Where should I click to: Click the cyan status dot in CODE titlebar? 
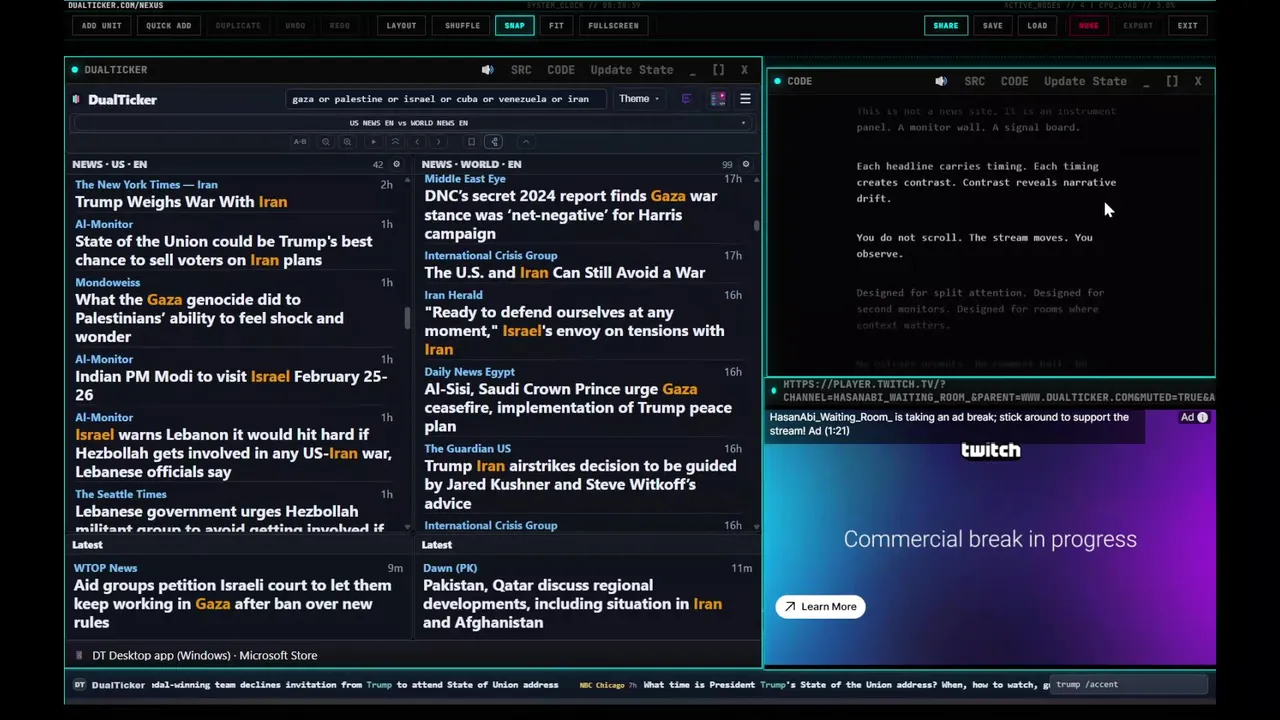[777, 81]
